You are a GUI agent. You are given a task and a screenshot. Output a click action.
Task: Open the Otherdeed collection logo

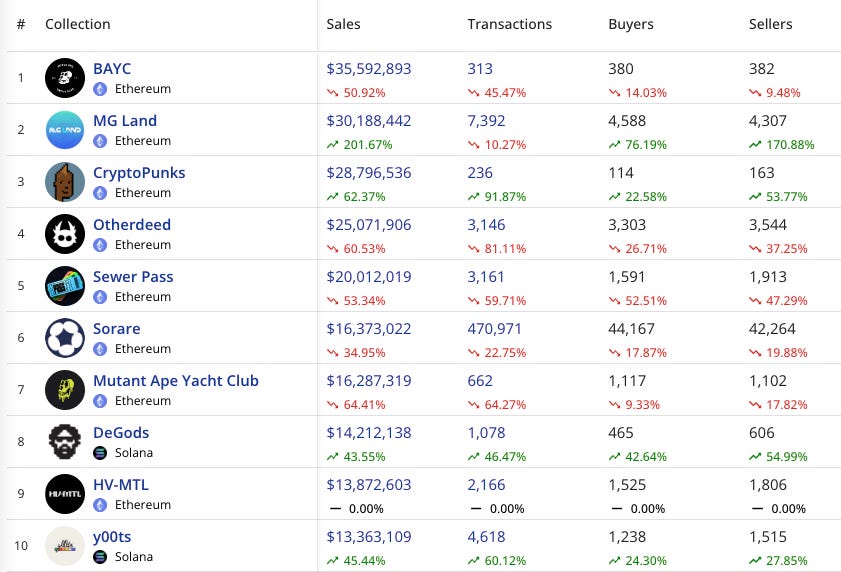pyautogui.click(x=65, y=234)
